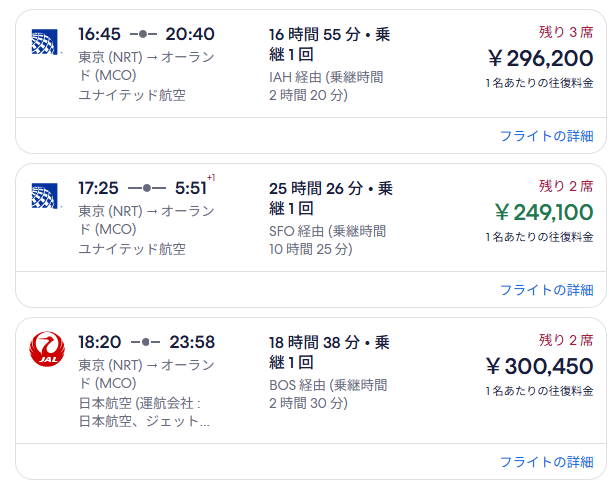Screen dimensions: 615x488
Task: Click the 18:20 – 23:58 flight times
Action: pyautogui.click(x=146, y=342)
